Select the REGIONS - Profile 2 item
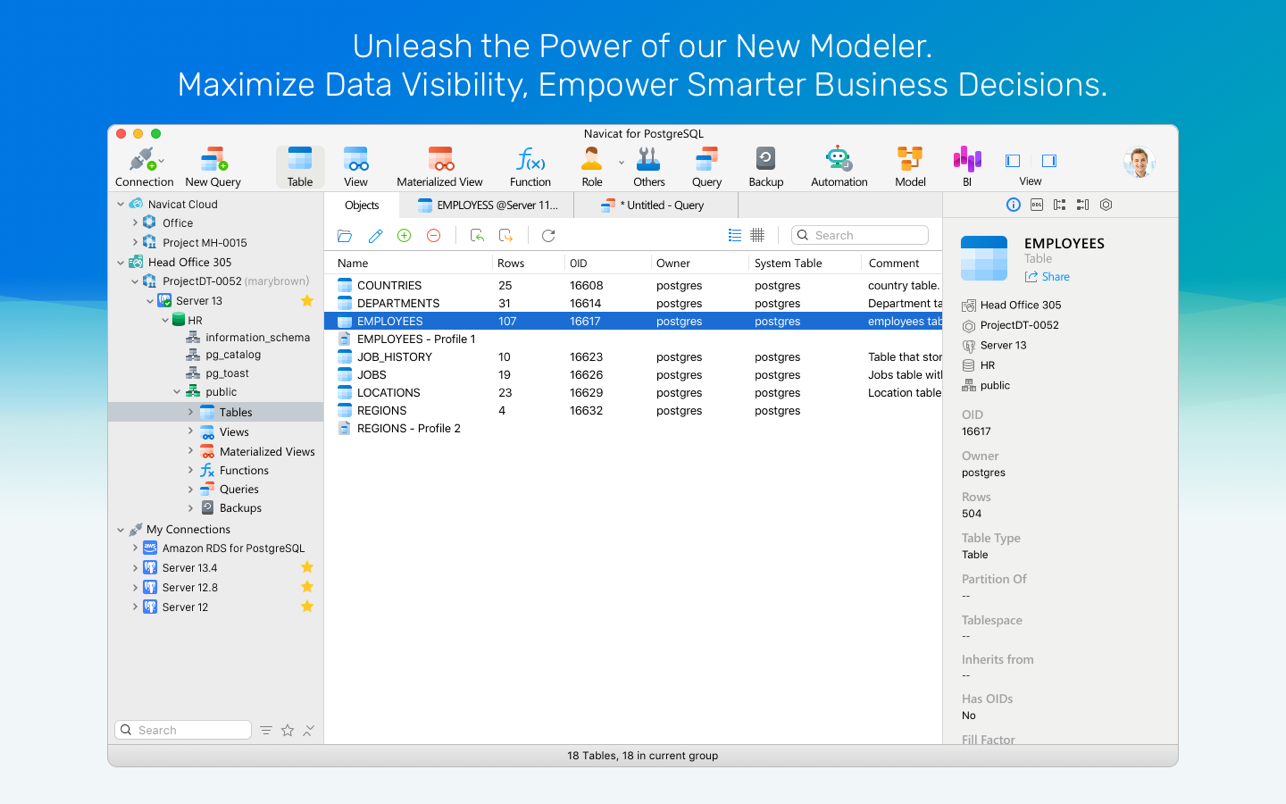Screen dimensions: 1286x804 point(633,428)
